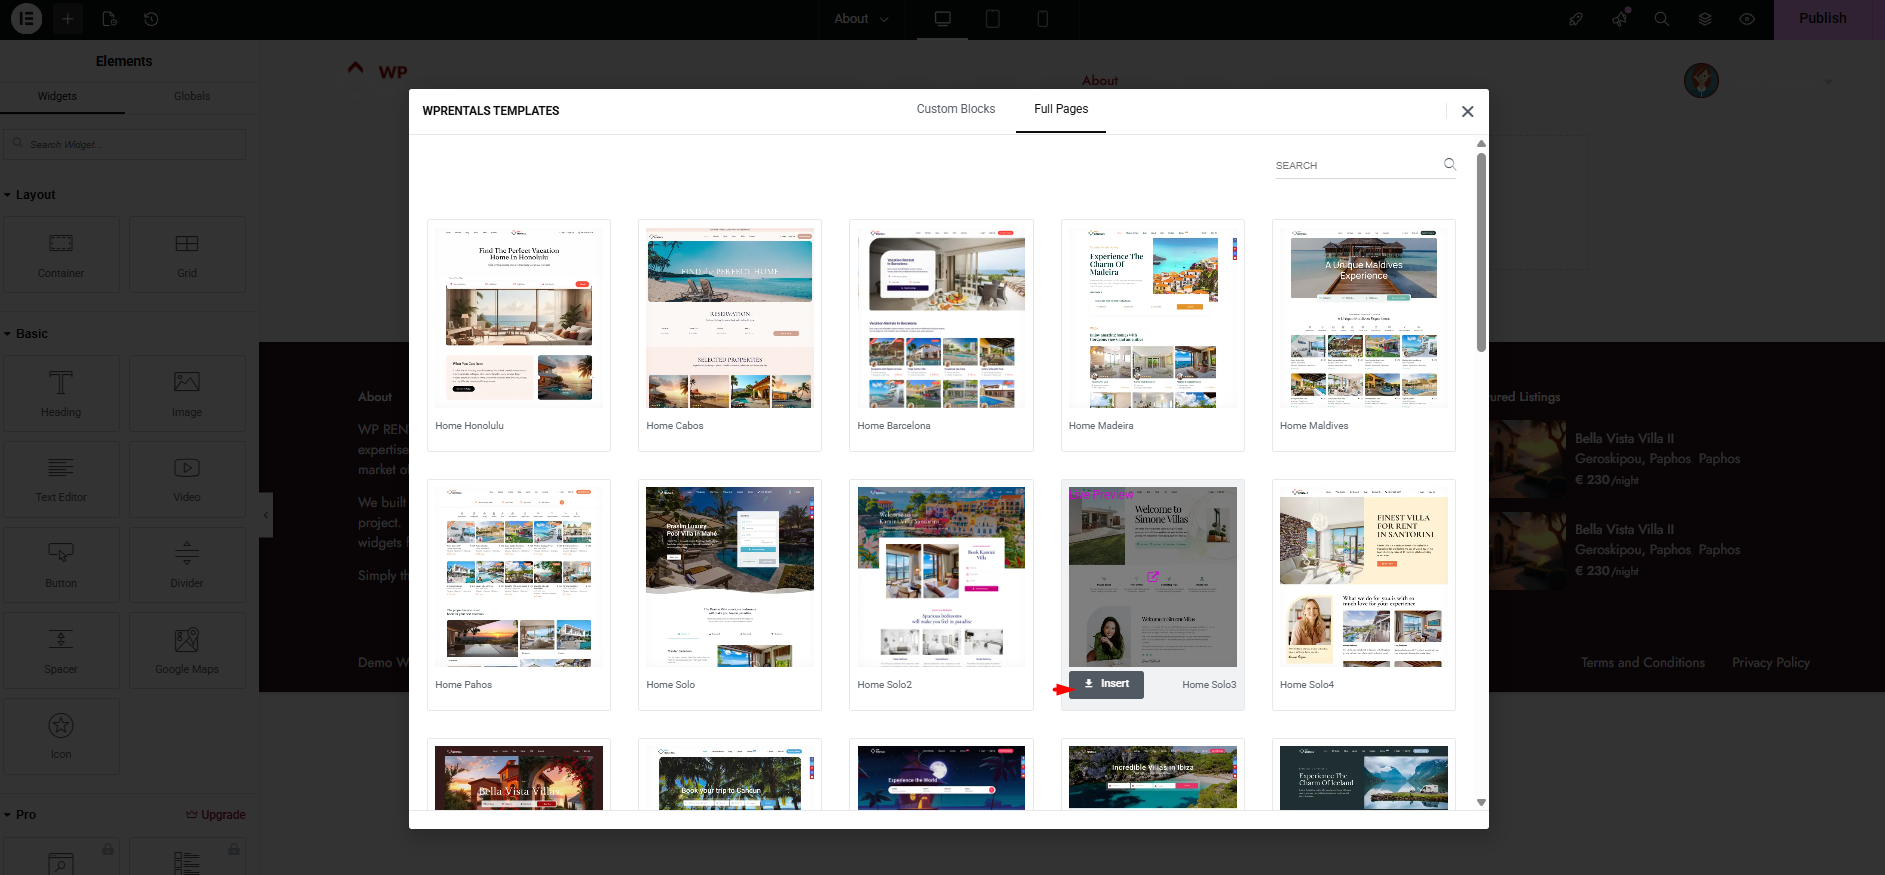Click the live preview icon on Home Solo3

pyautogui.click(x=1153, y=576)
